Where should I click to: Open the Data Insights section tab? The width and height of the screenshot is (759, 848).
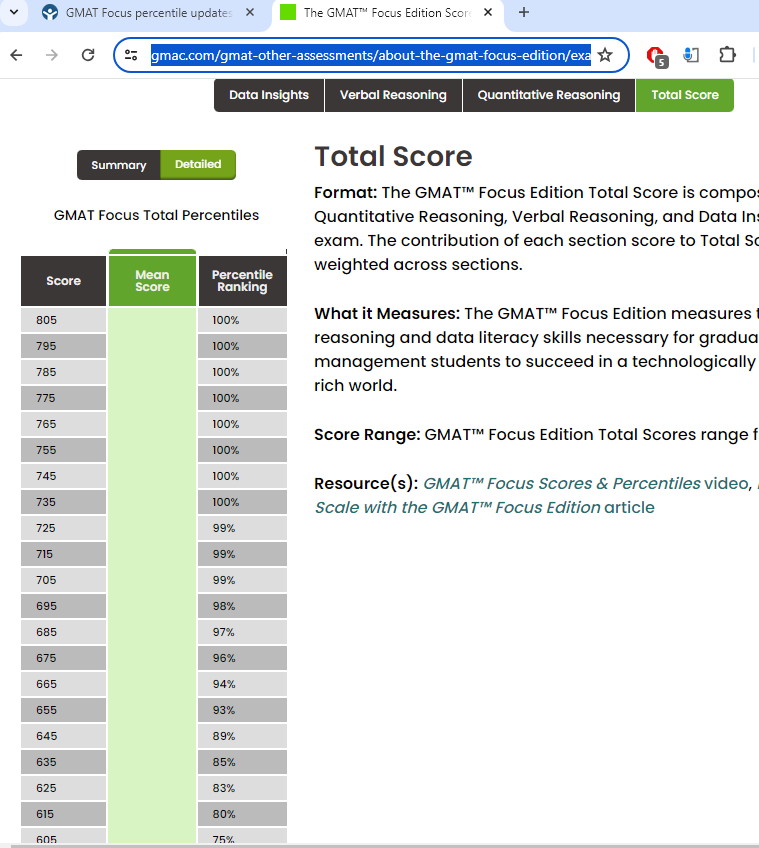pos(269,95)
